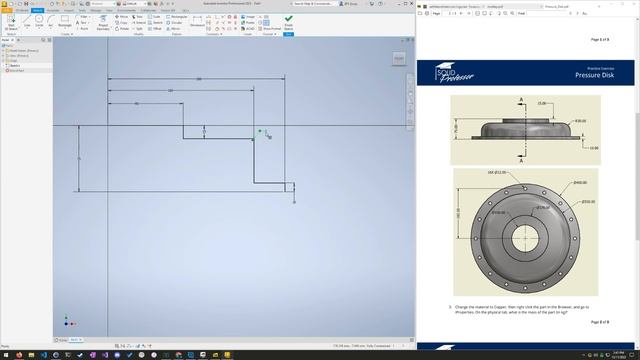Select the Rectangular pattern tool

[x=177, y=17]
